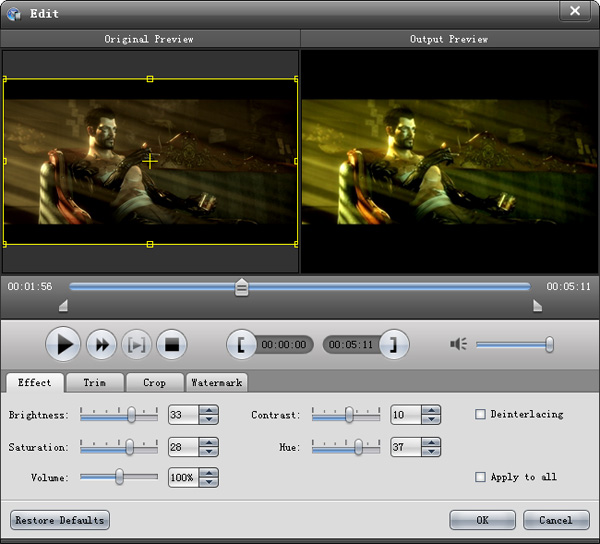This screenshot has width=600, height=544.
Task: Click the Cancel button
Action: pyautogui.click(x=556, y=520)
